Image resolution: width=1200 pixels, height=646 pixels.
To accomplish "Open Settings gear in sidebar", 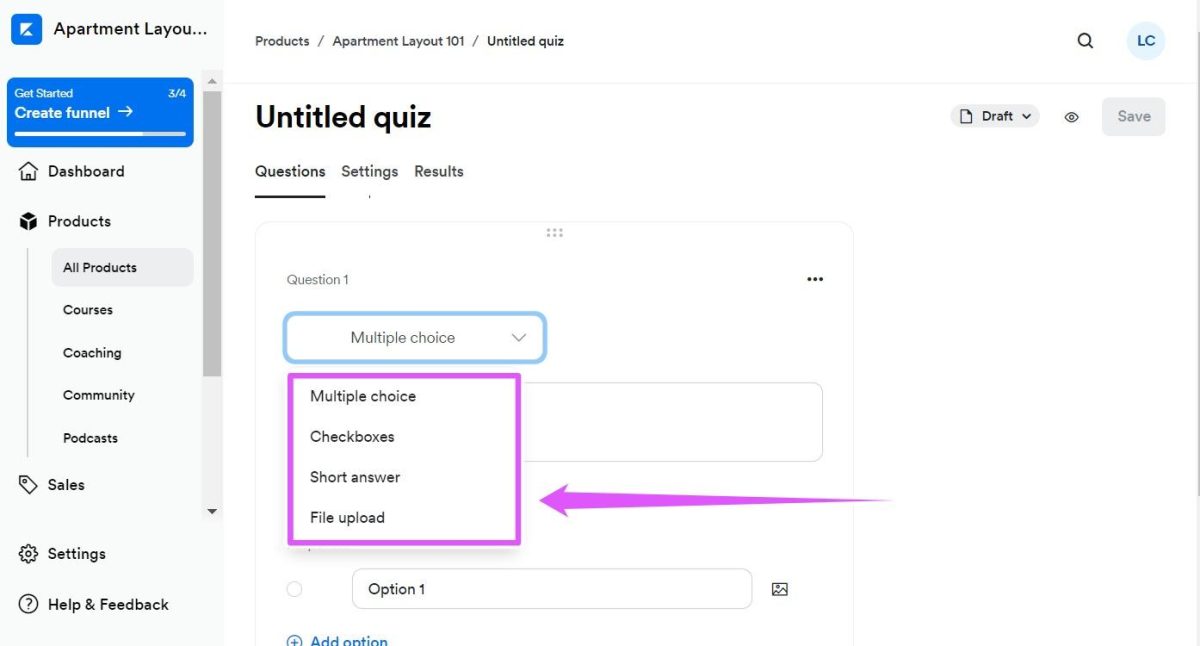I will click(x=28, y=554).
